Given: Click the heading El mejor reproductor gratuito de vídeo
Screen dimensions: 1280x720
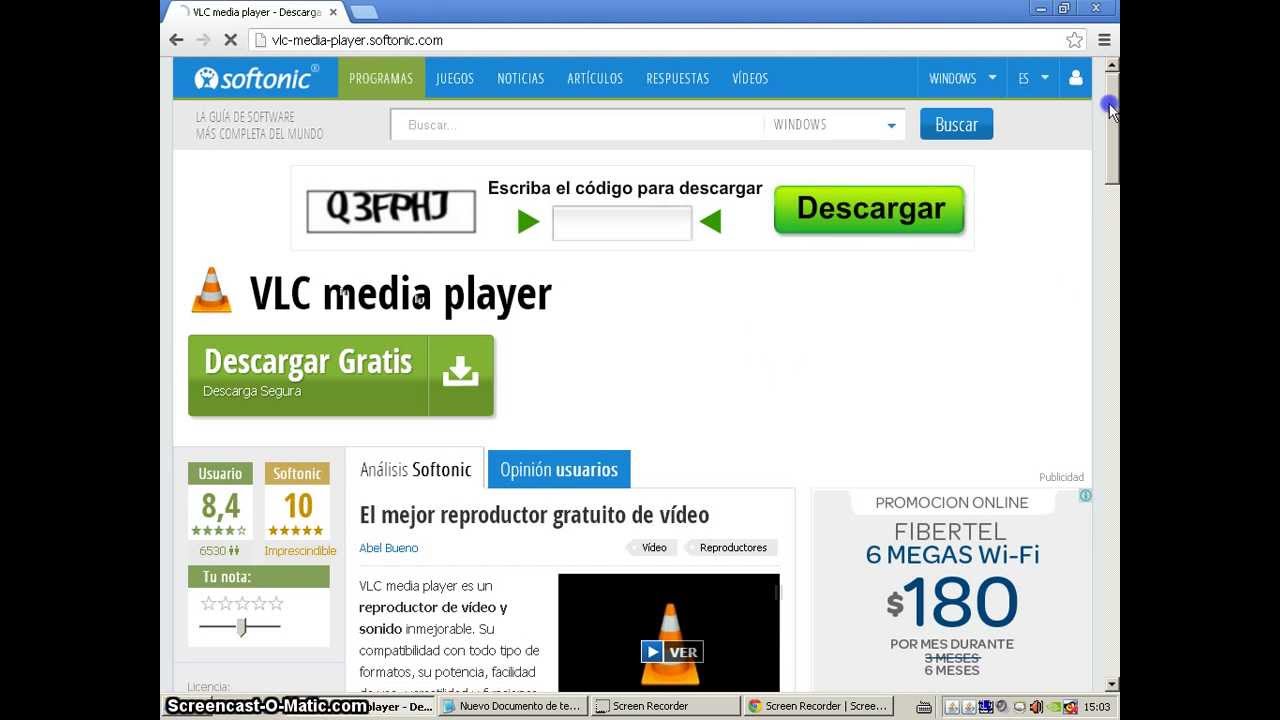Looking at the screenshot, I should point(534,515).
